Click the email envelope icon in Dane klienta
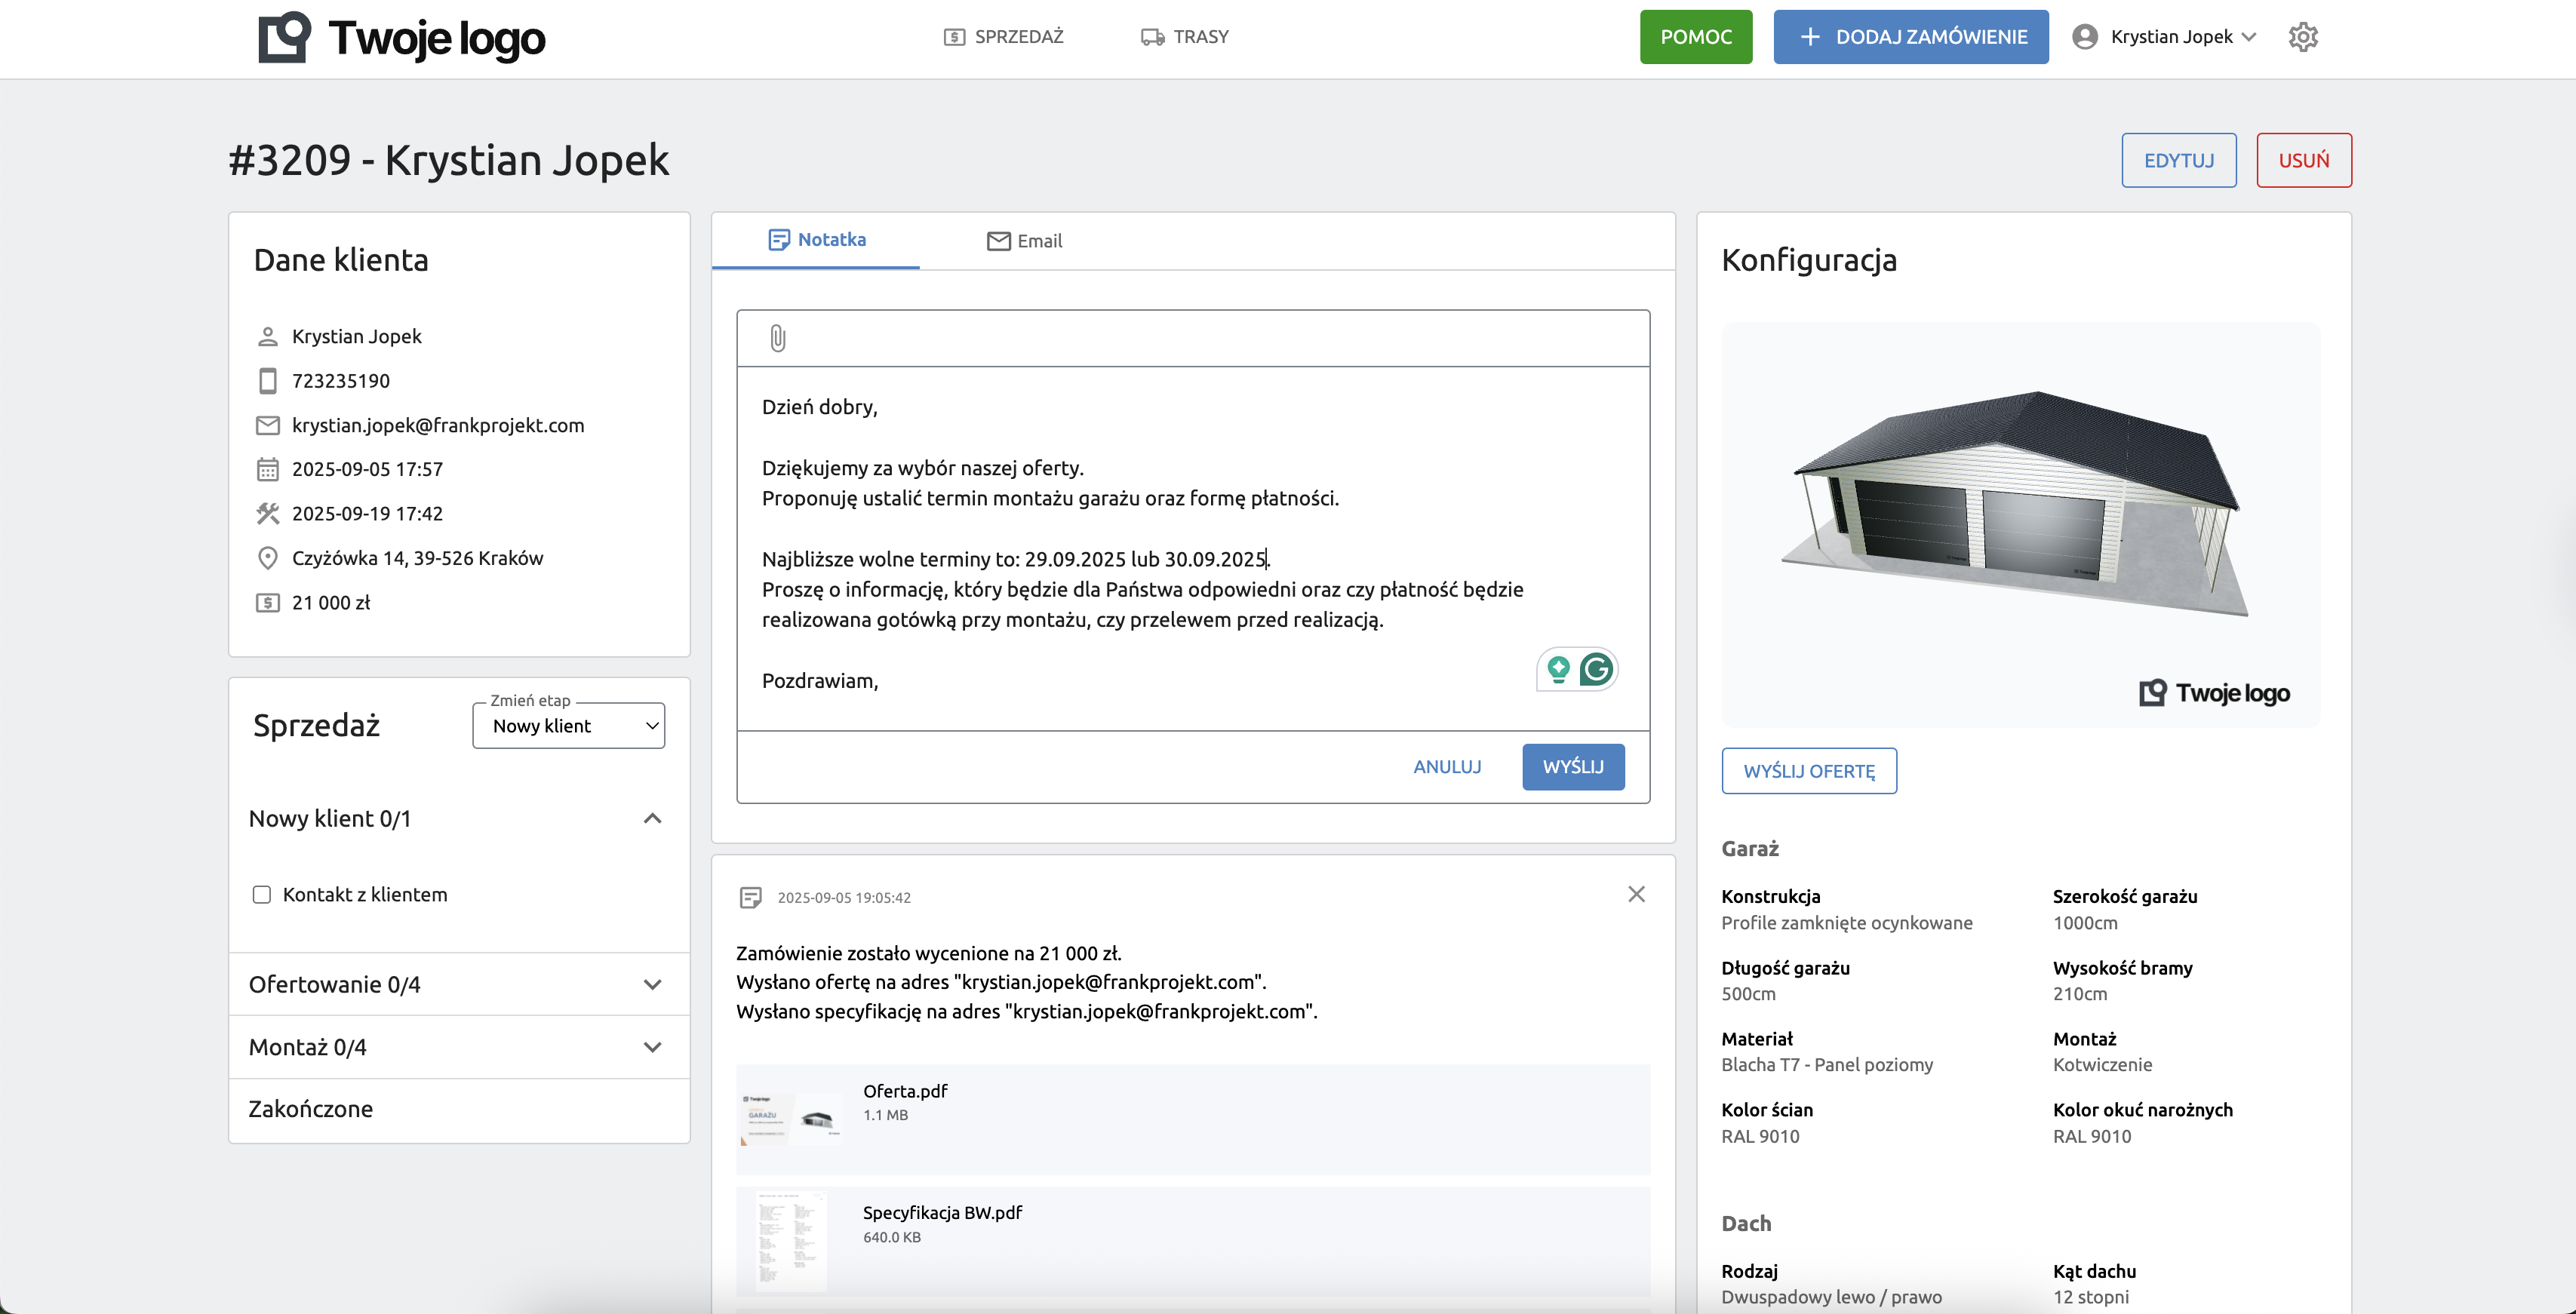Viewport: 2576px width, 1314px height. click(267, 425)
